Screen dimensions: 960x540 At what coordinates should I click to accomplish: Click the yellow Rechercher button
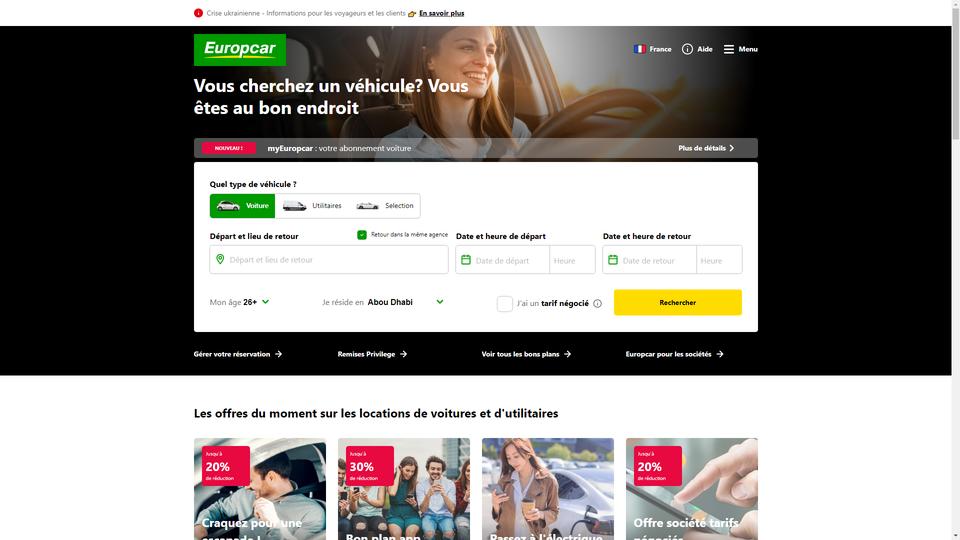[678, 302]
